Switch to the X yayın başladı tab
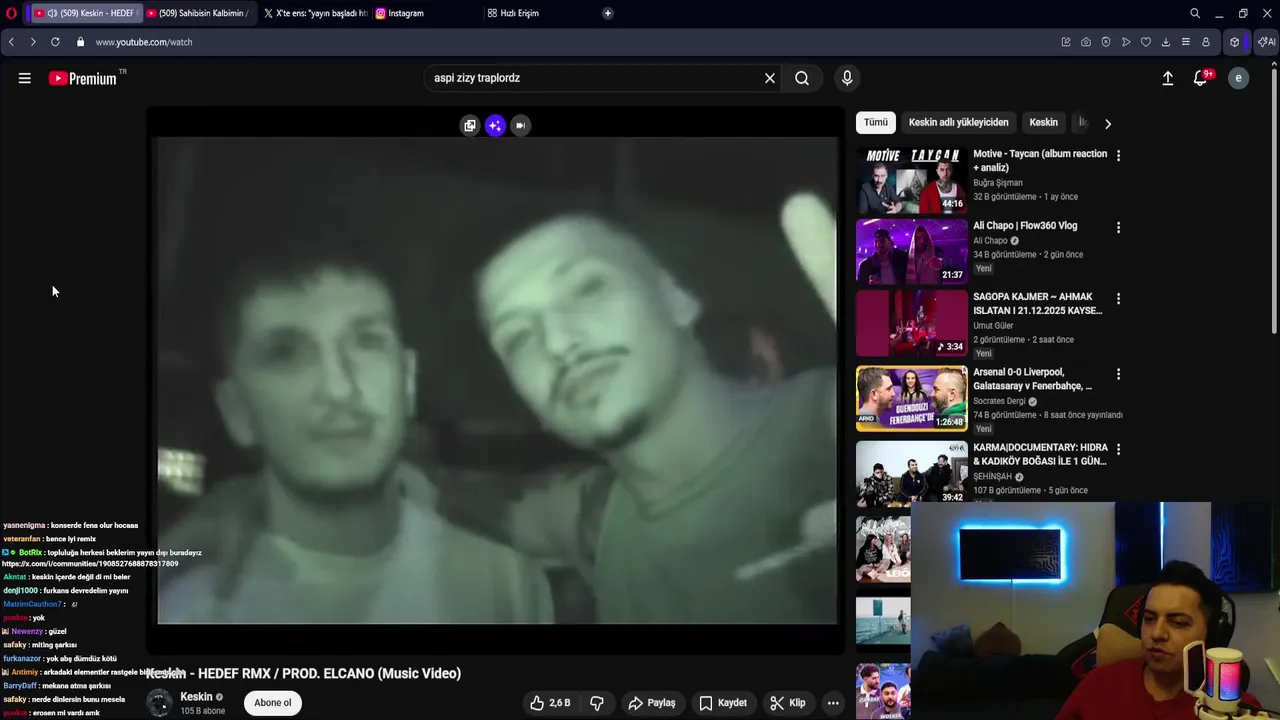This screenshot has width=1280, height=720. (315, 13)
